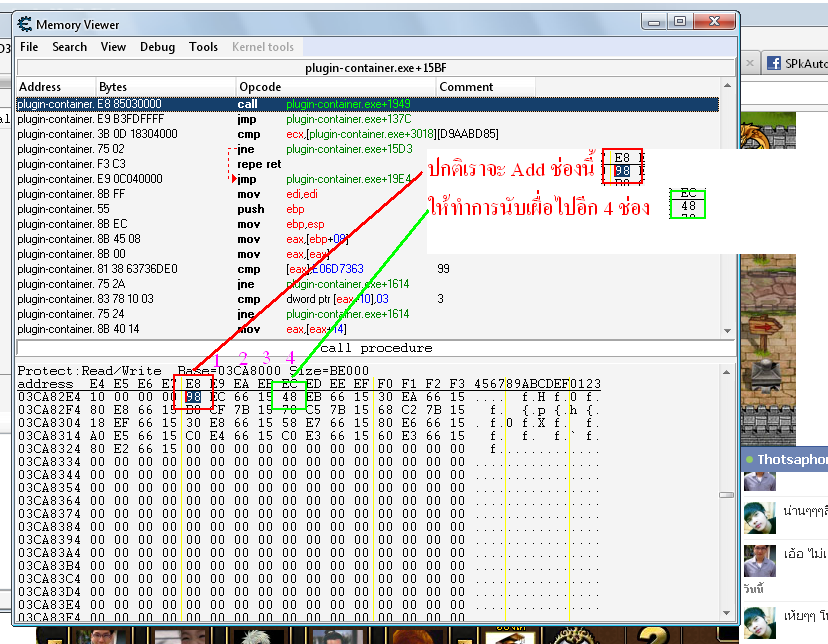Screen dimensions: 828x644
Task: Click the plugin-container.exe+15BF address bar
Action: point(376,68)
